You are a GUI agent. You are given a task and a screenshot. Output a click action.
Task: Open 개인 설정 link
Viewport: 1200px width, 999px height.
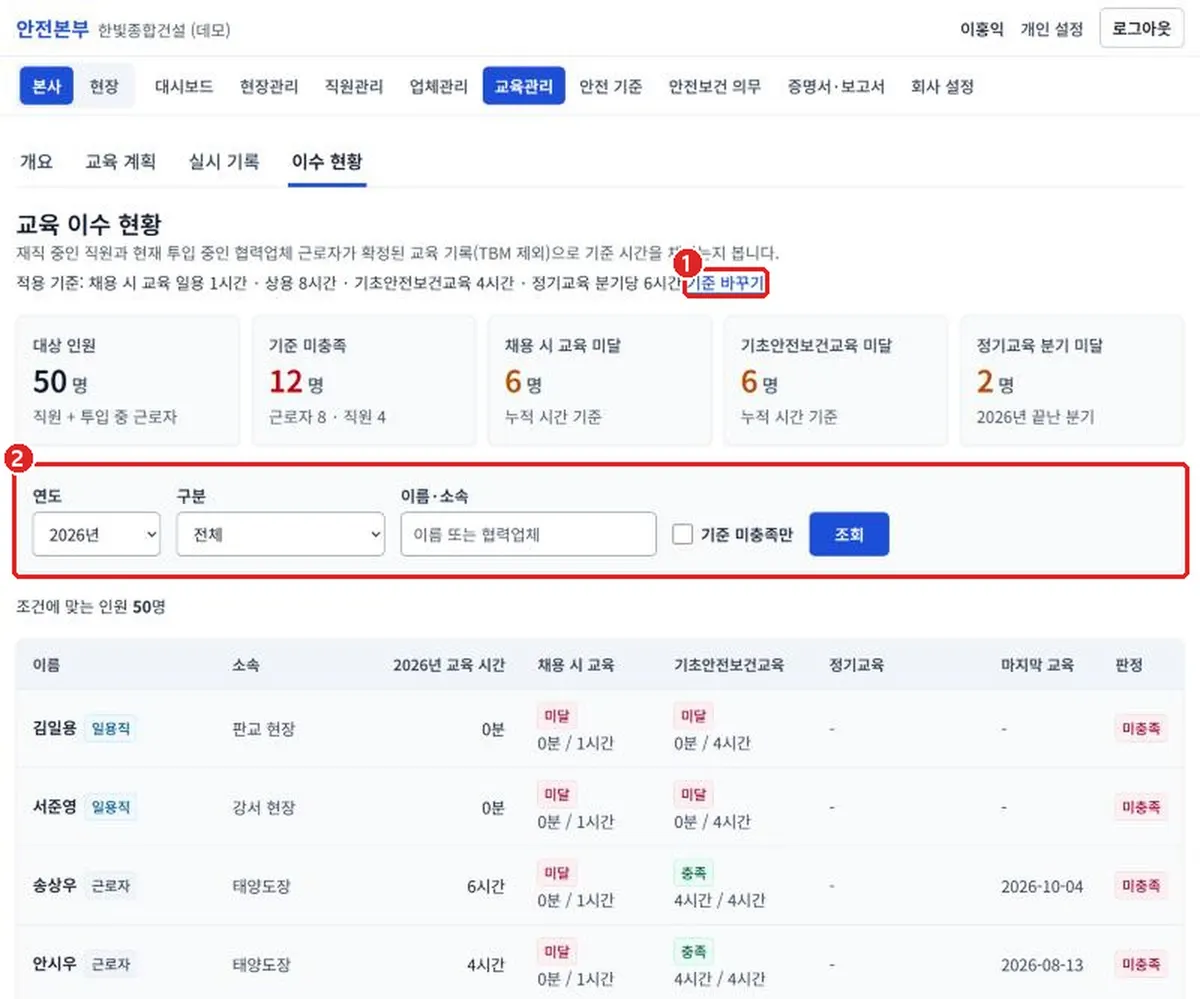(x=1051, y=30)
